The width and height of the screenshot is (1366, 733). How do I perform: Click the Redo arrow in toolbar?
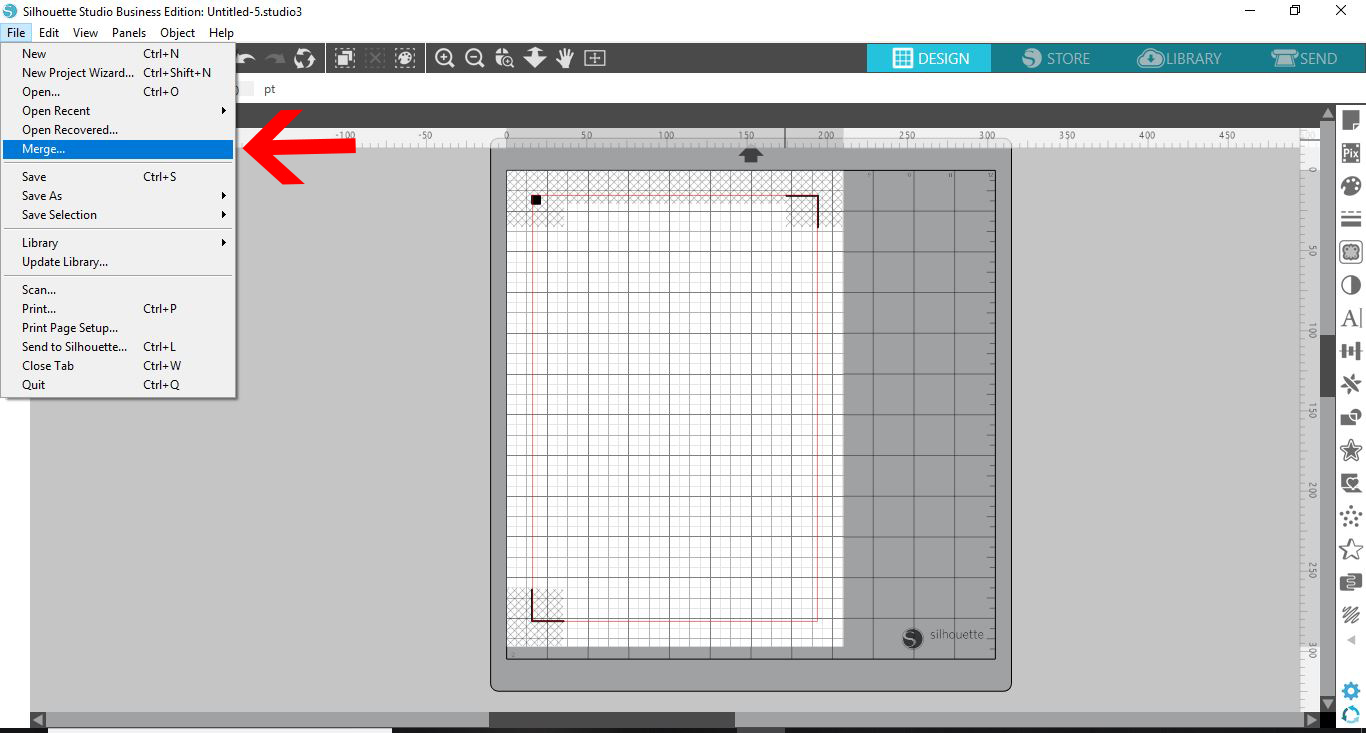pos(275,59)
